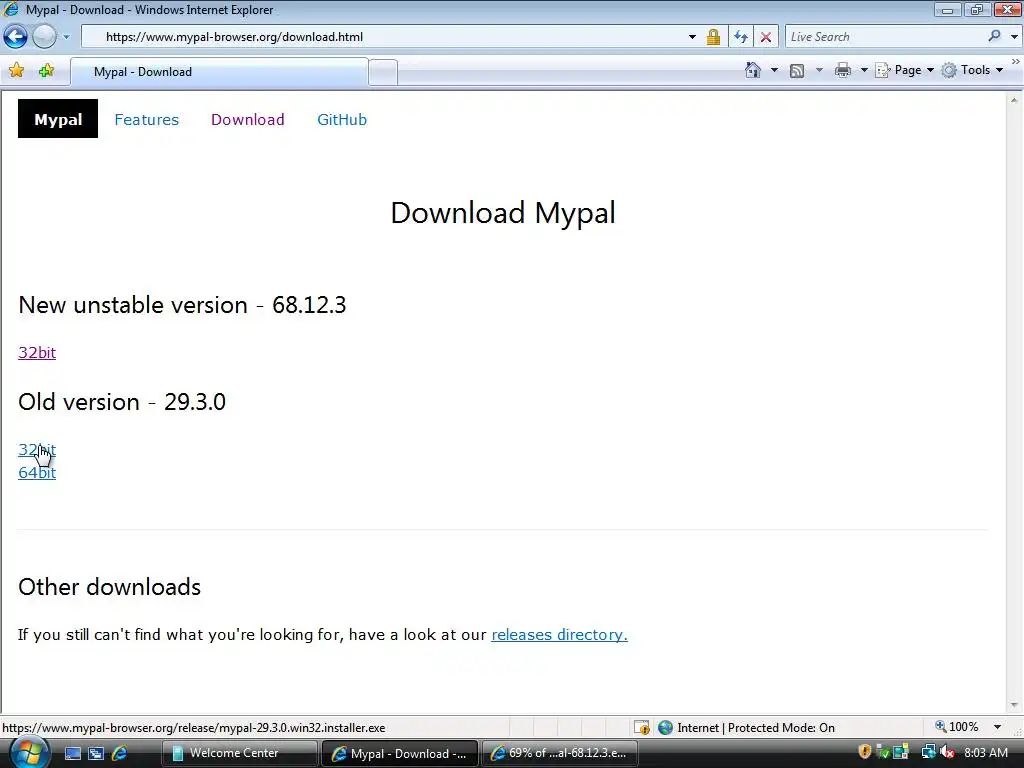1024x768 pixels.
Task: Open the Windows Start orb
Action: point(29,753)
